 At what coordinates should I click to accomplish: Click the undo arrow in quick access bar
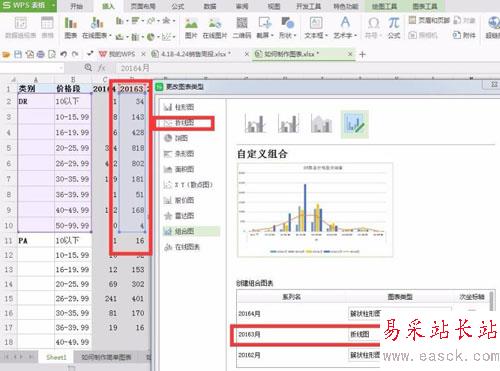[x=64, y=54]
